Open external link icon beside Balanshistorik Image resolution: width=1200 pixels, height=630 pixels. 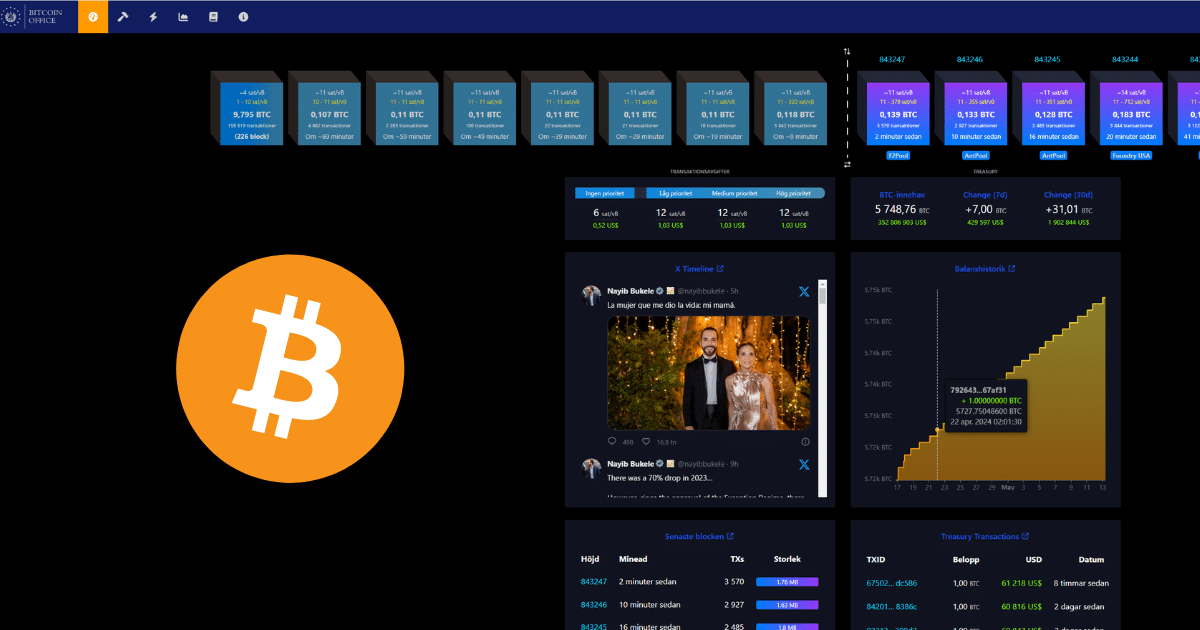click(1012, 269)
